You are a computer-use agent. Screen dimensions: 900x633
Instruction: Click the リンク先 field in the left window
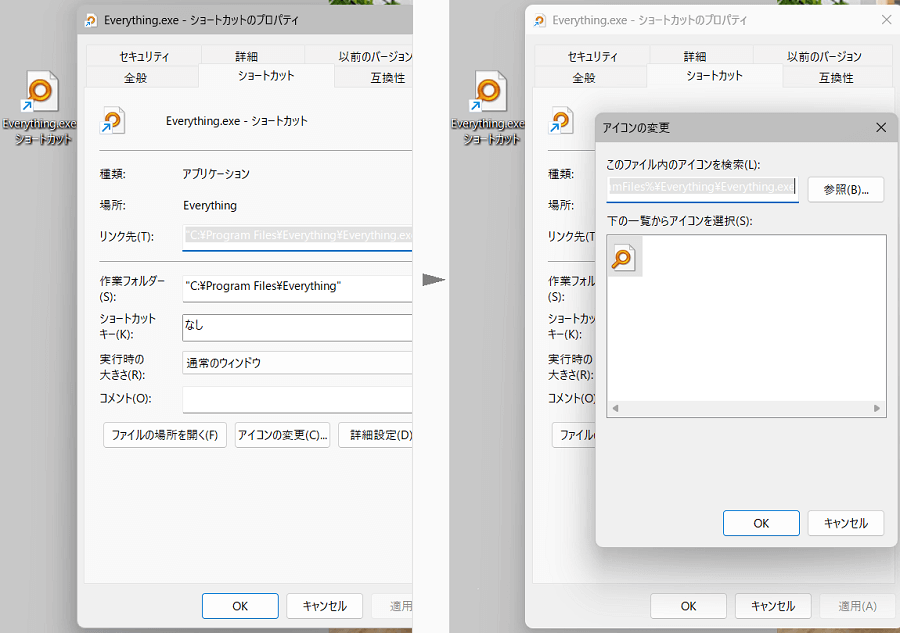[x=297, y=236]
